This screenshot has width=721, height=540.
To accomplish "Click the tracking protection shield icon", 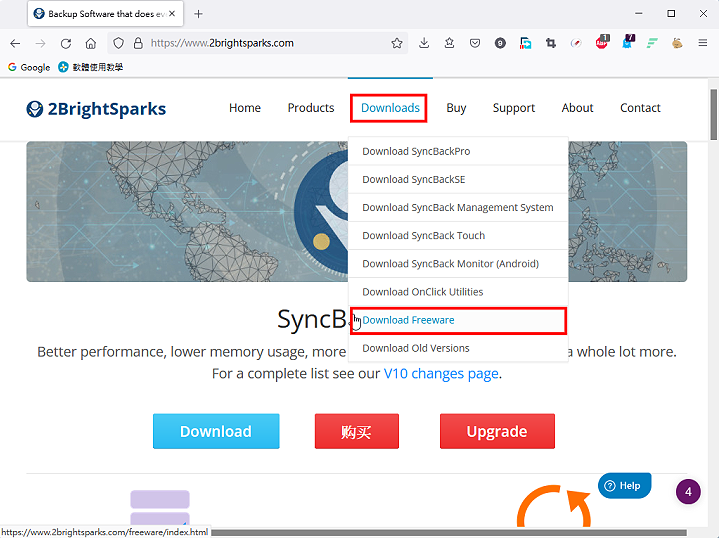I will pos(119,43).
